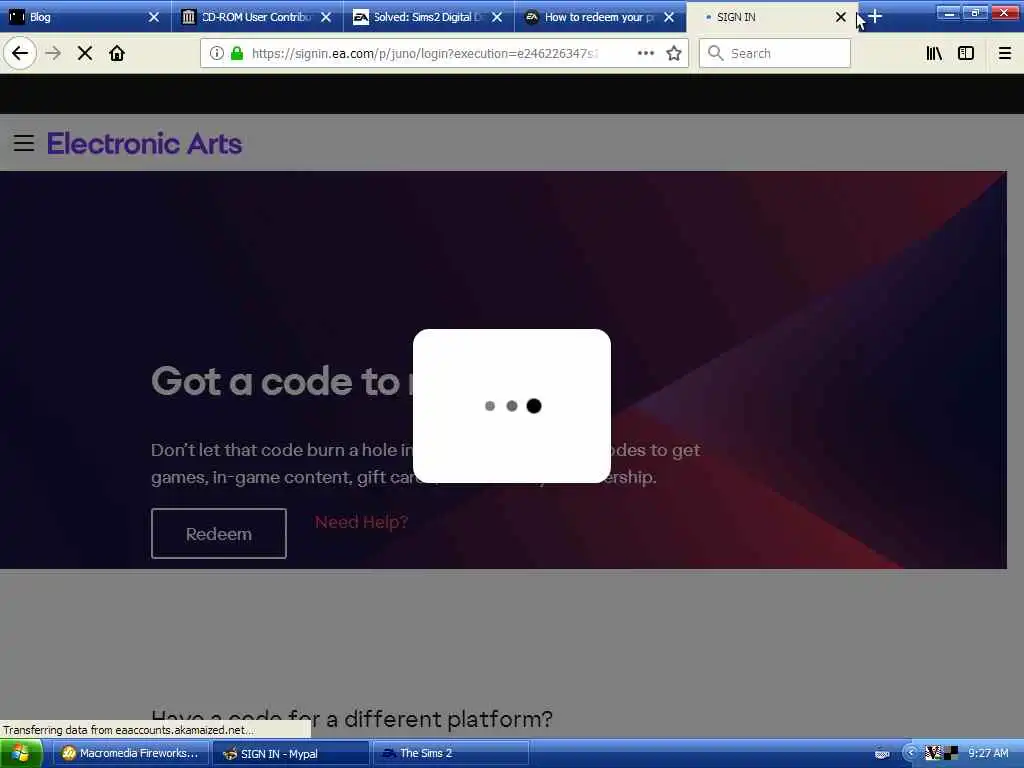Screen dimensions: 1024x768
Task: Open the Electronic Arts site hamburger menu
Action: point(24,143)
